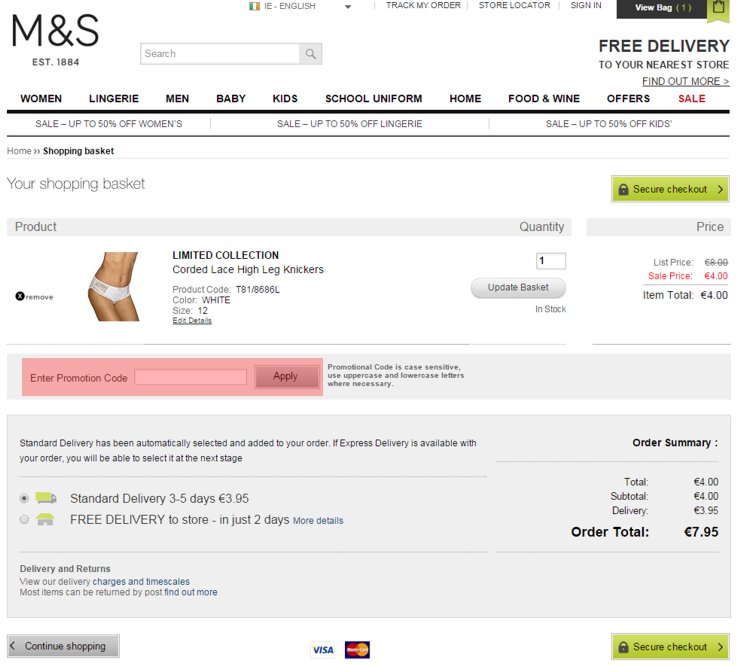Click the M&S logo
This screenshot has width=740, height=667.
(55, 40)
